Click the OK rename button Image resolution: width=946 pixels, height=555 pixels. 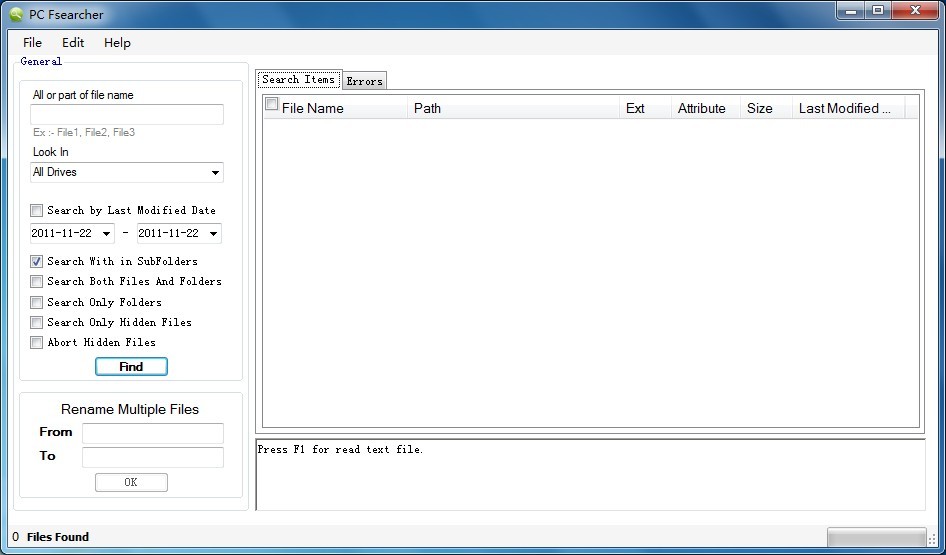pos(131,482)
